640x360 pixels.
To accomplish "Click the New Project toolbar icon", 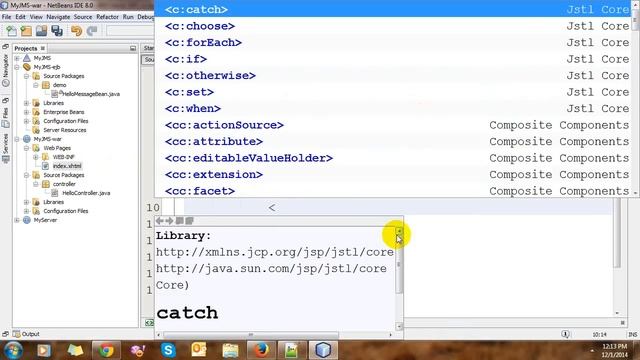I will [27, 31].
